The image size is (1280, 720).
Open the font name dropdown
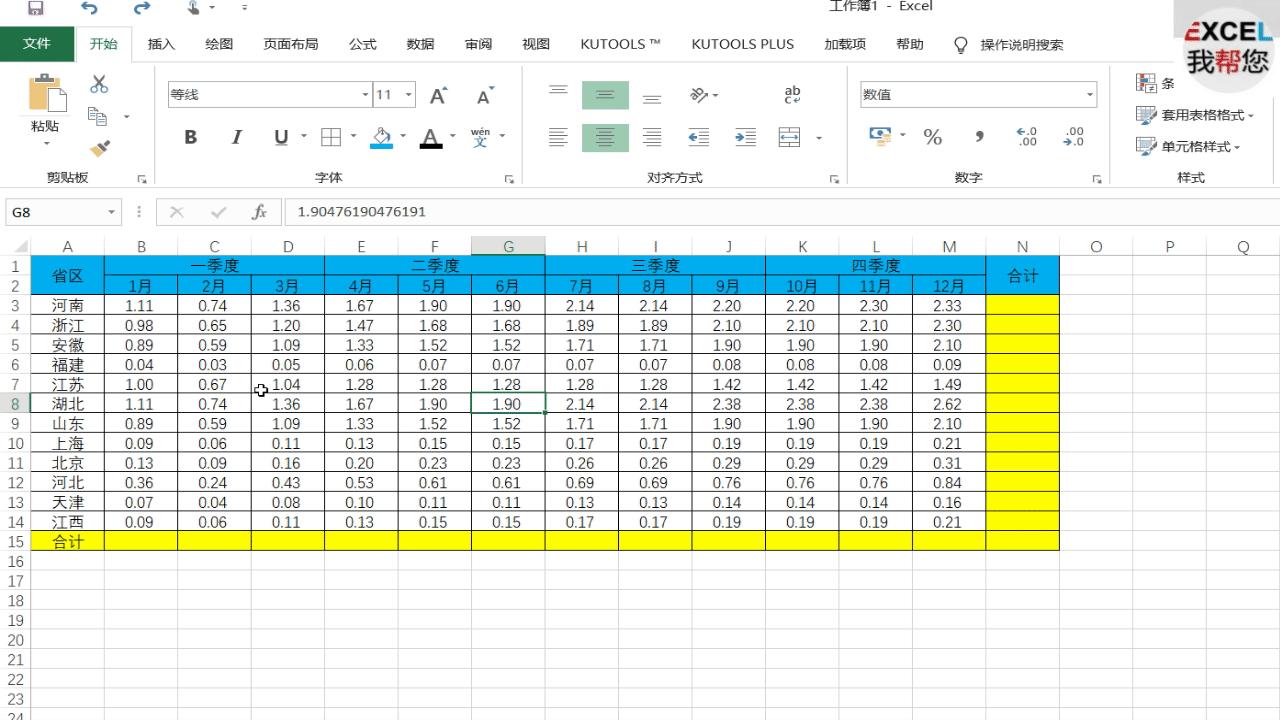pyautogui.click(x=363, y=94)
